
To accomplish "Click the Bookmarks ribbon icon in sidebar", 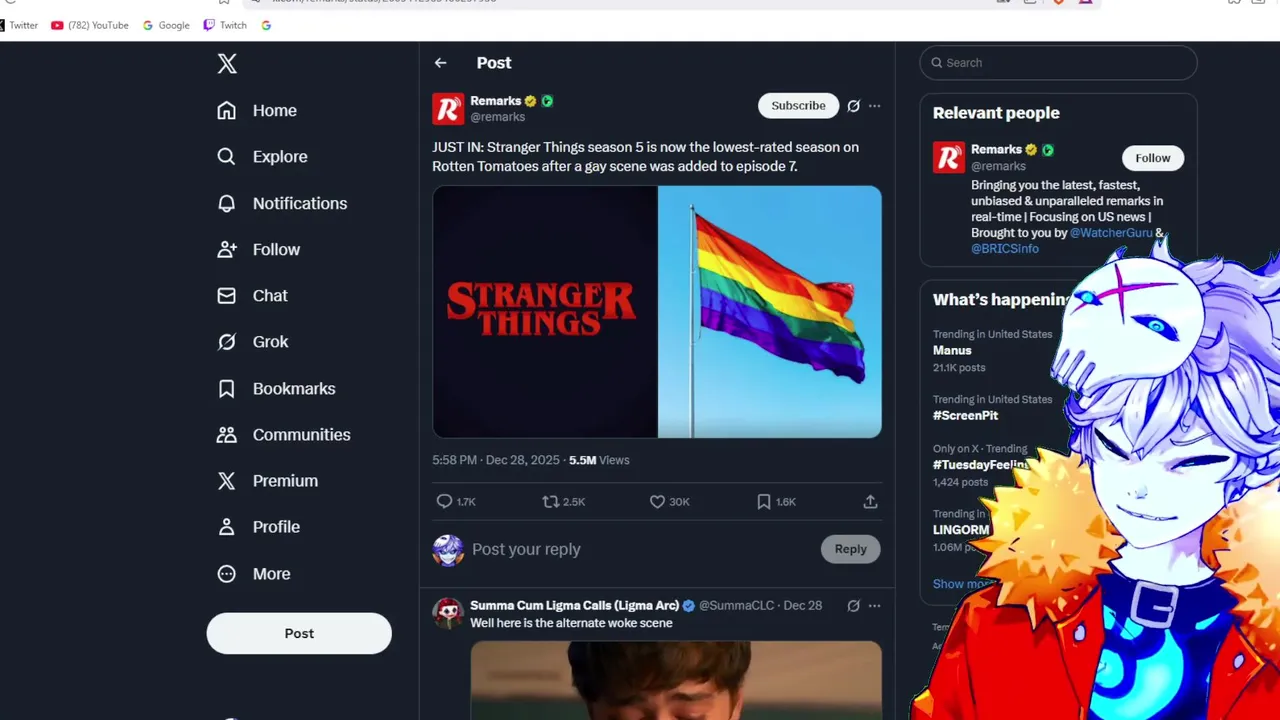I will (227, 389).
